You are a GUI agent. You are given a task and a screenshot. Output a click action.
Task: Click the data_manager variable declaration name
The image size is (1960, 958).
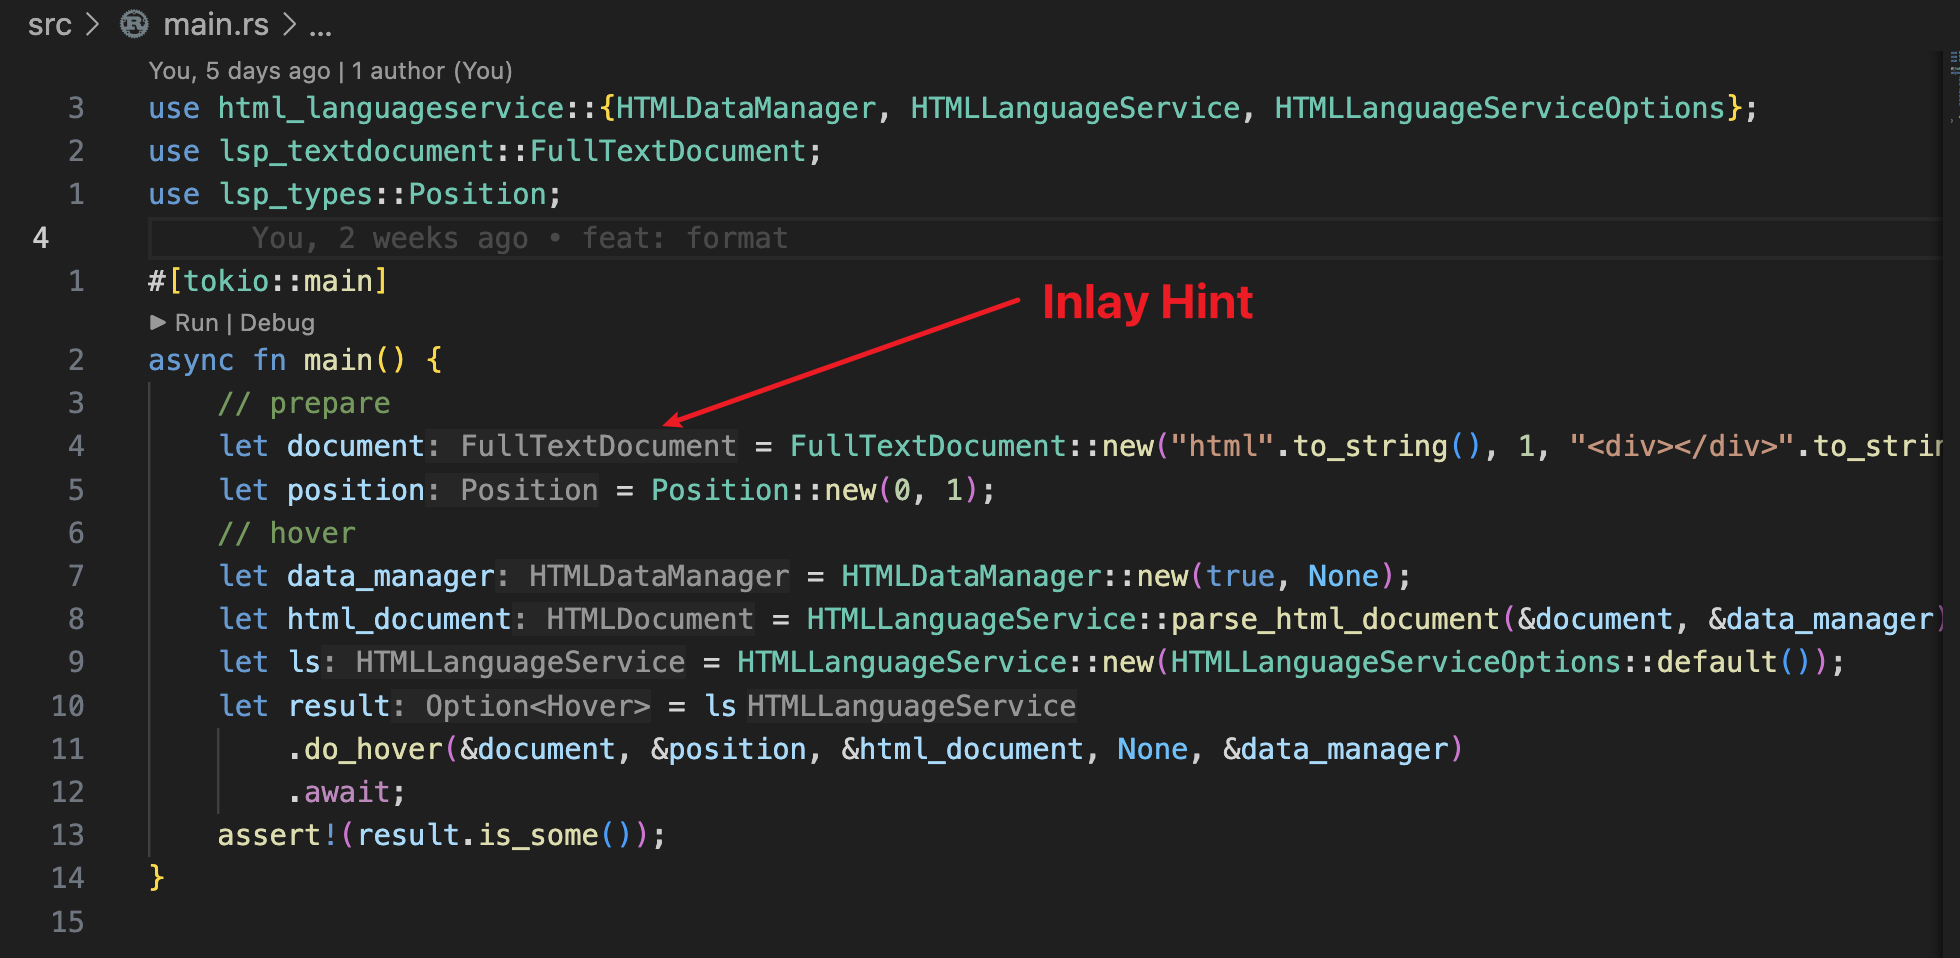point(390,576)
